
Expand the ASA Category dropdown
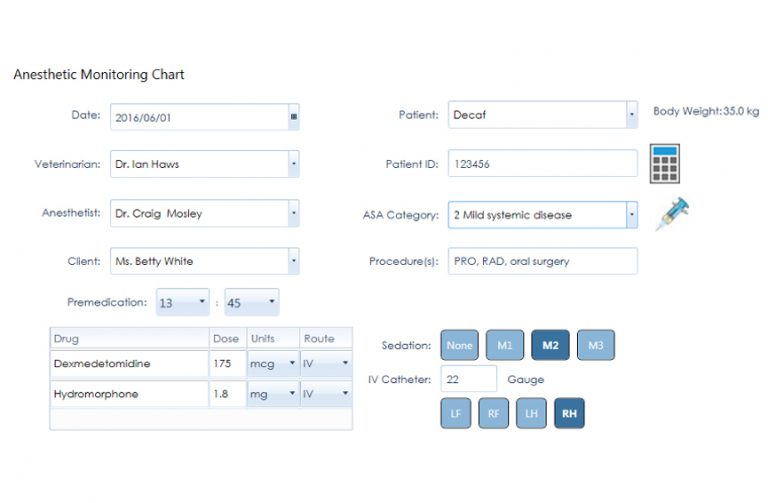(x=631, y=214)
